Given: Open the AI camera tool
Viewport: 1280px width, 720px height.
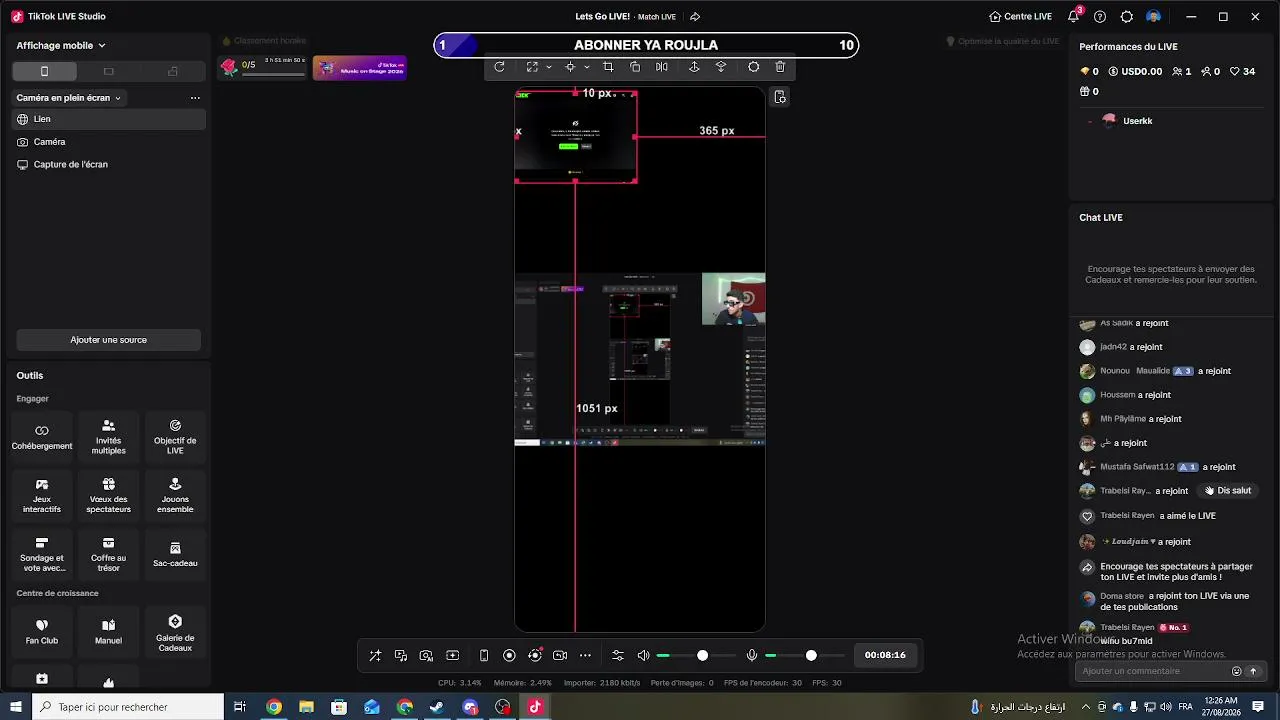Looking at the screenshot, I should 427,655.
